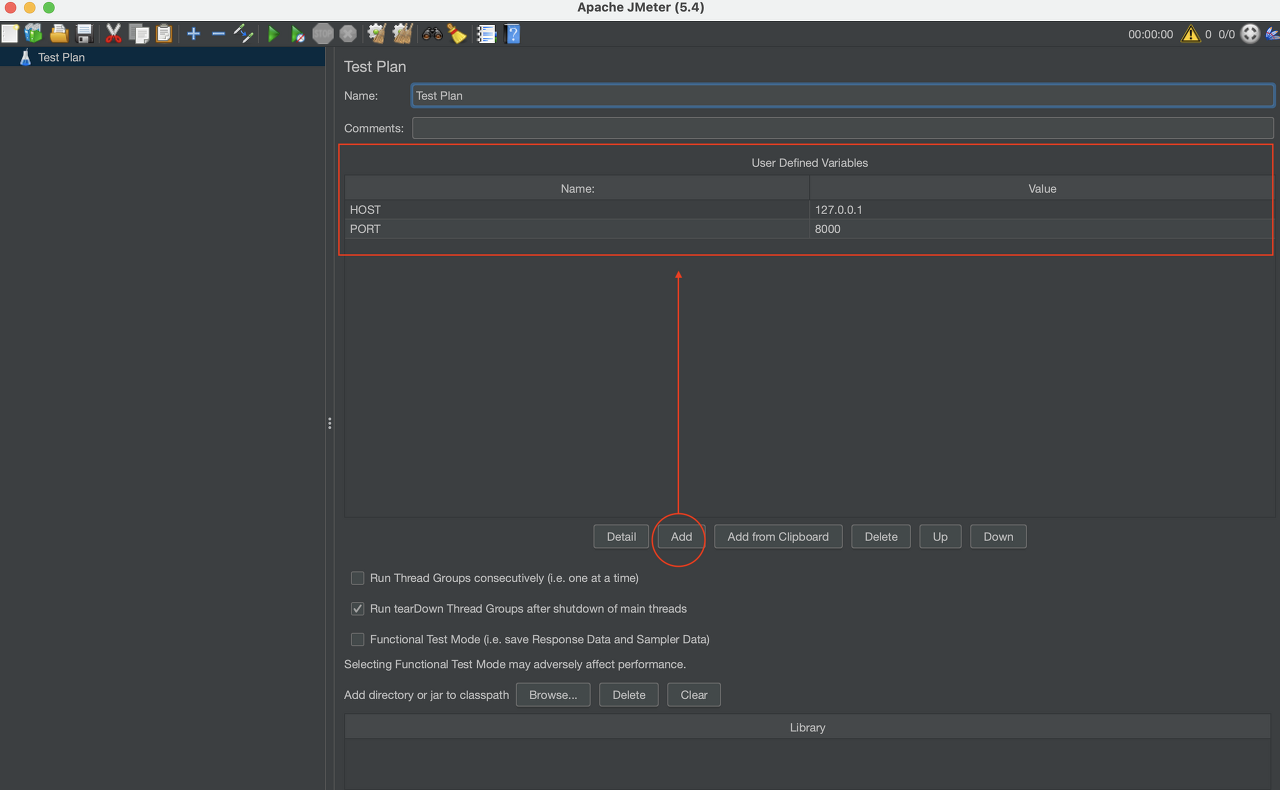Click the Detail button
Viewport: 1280px width, 790px height.
coord(621,537)
